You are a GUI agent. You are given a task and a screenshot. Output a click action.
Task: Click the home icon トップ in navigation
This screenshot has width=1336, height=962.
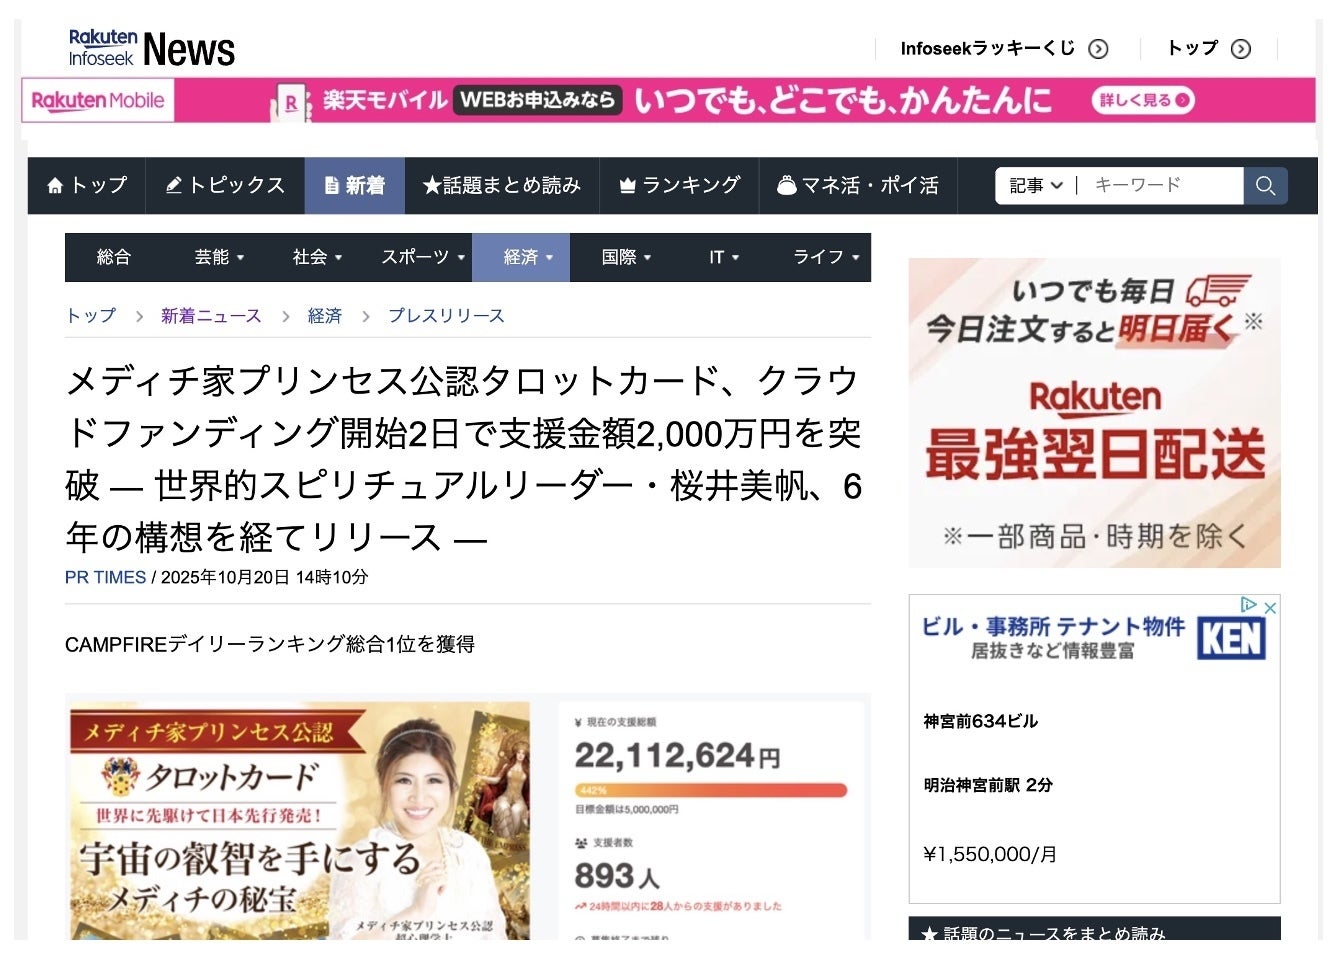pos(87,186)
